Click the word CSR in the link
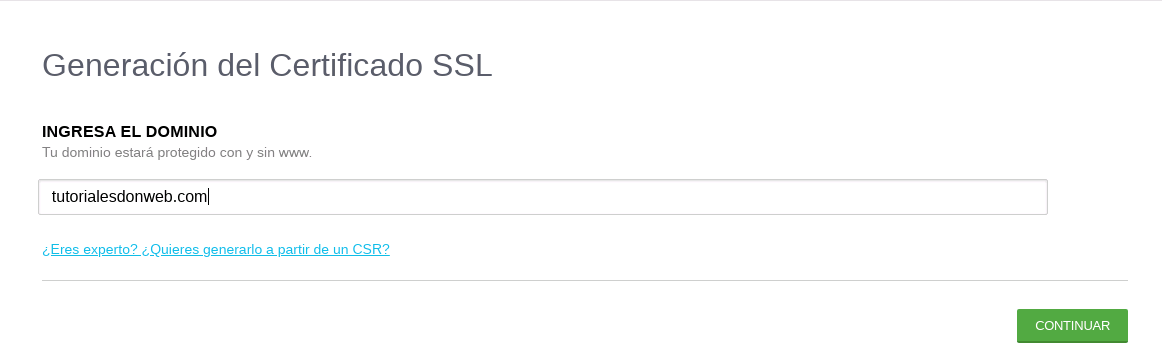Viewport: 1162px width, 361px height. (371, 249)
